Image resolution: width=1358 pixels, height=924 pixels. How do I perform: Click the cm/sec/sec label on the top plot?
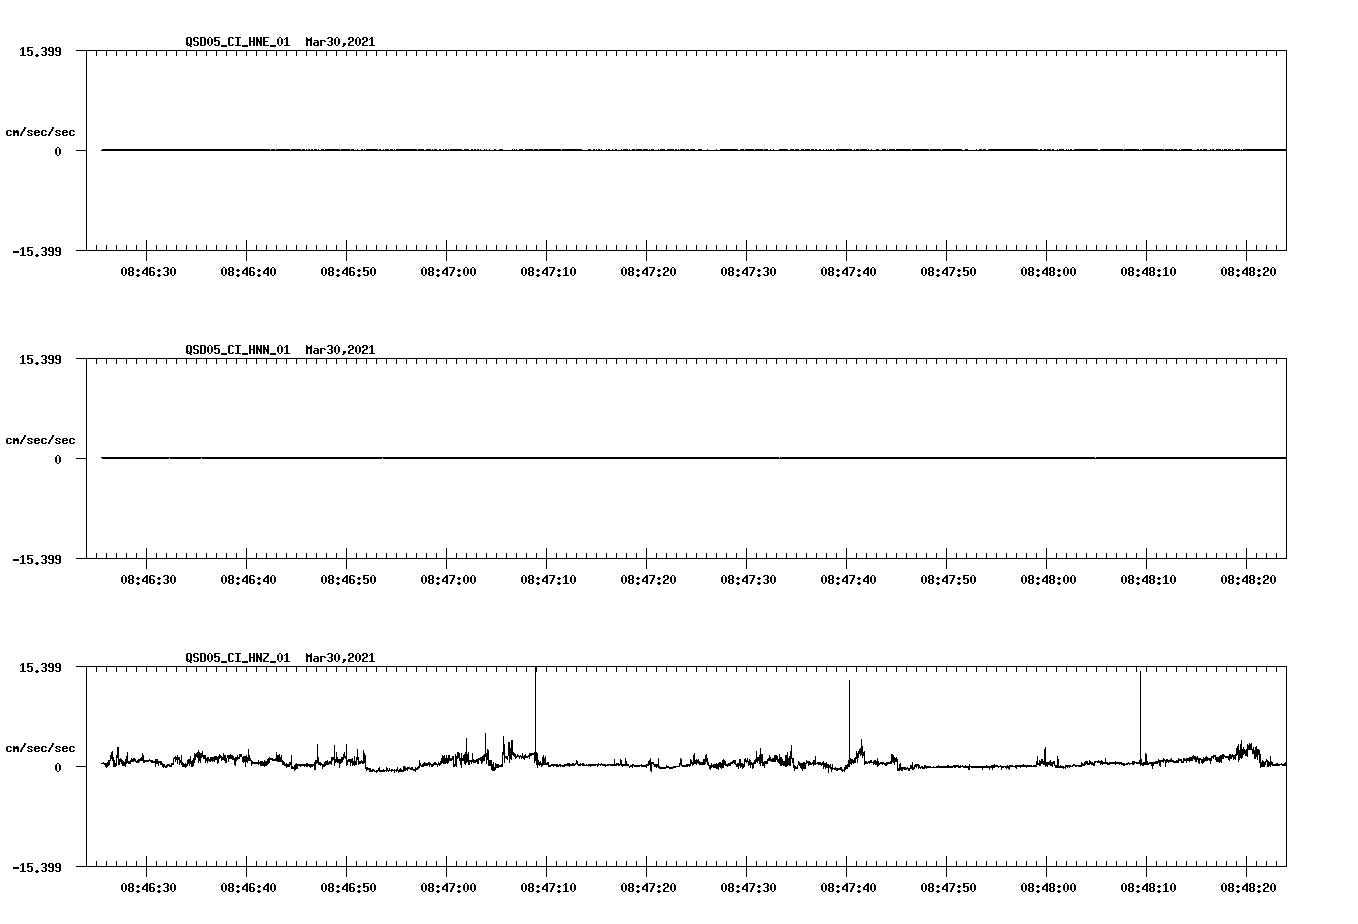(x=41, y=131)
